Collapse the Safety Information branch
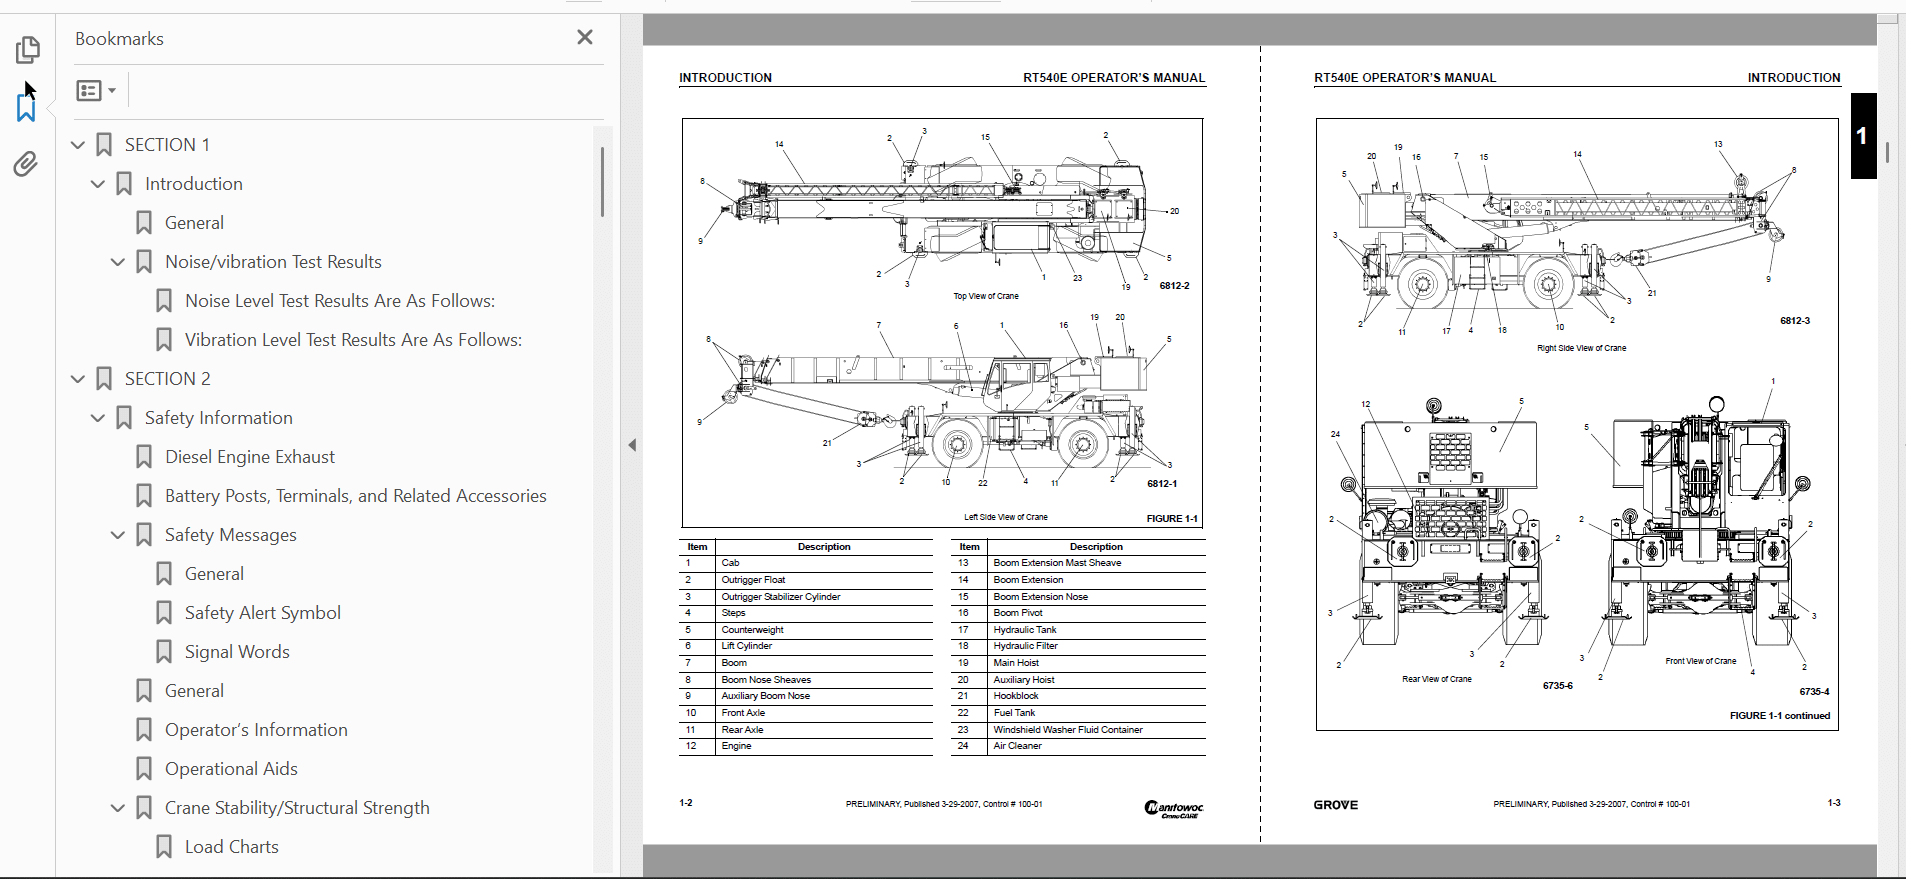Screen dimensions: 1906x879 click(98, 418)
